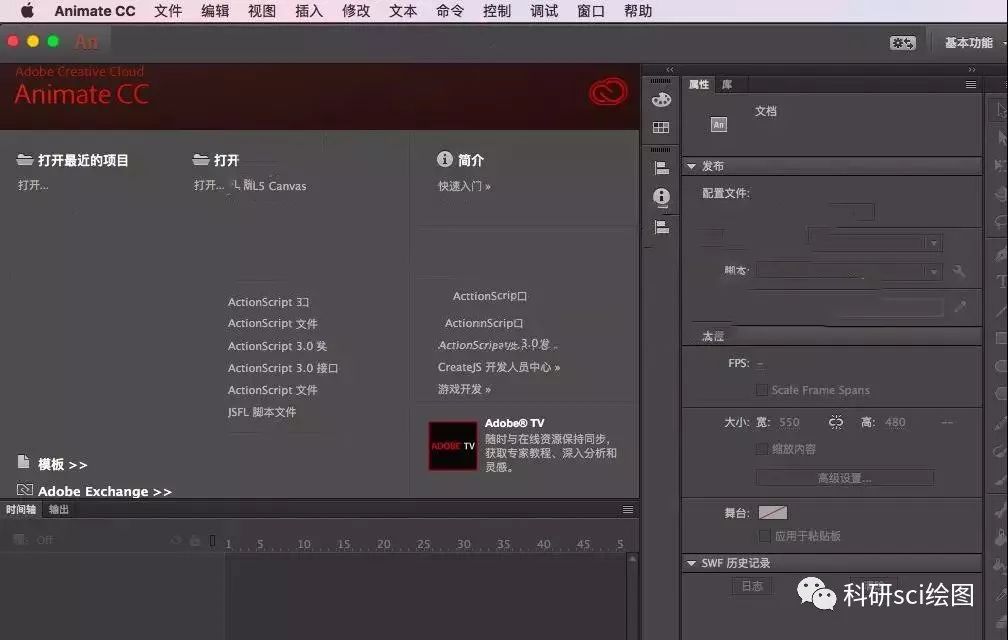Click the 高 height value 480

click(895, 422)
